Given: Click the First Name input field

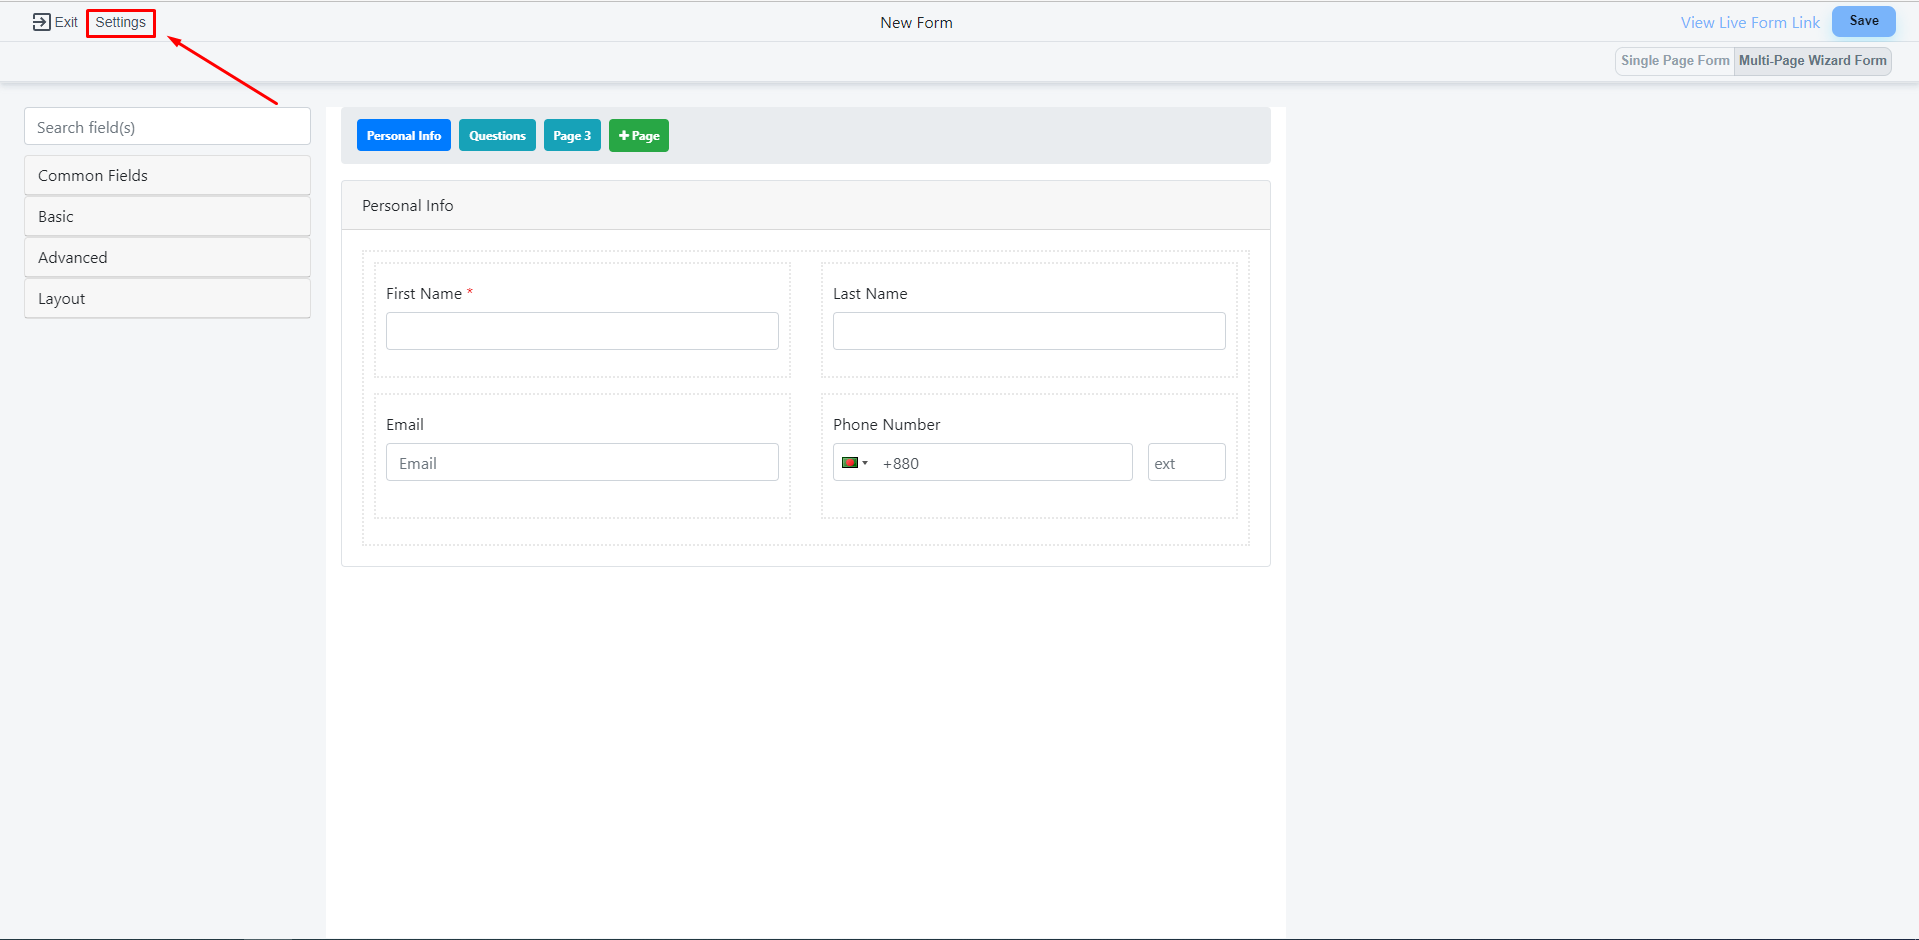Looking at the screenshot, I should click(582, 331).
